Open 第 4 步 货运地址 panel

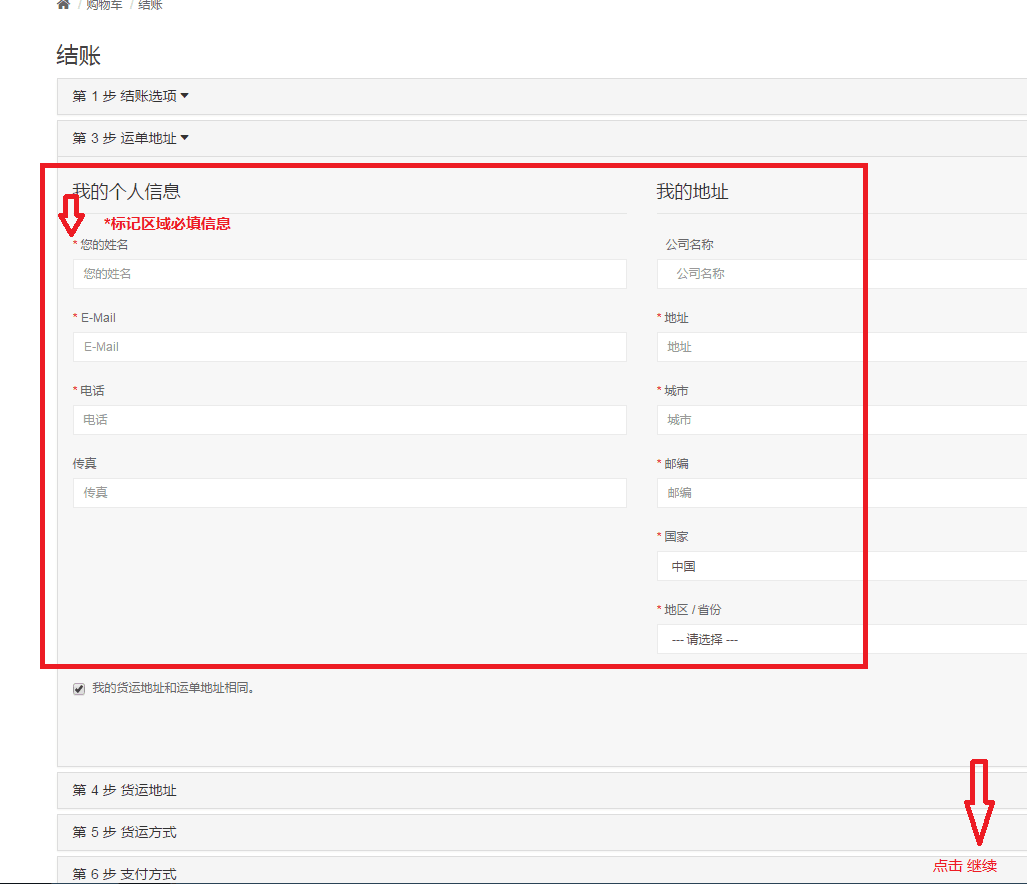tap(125, 790)
